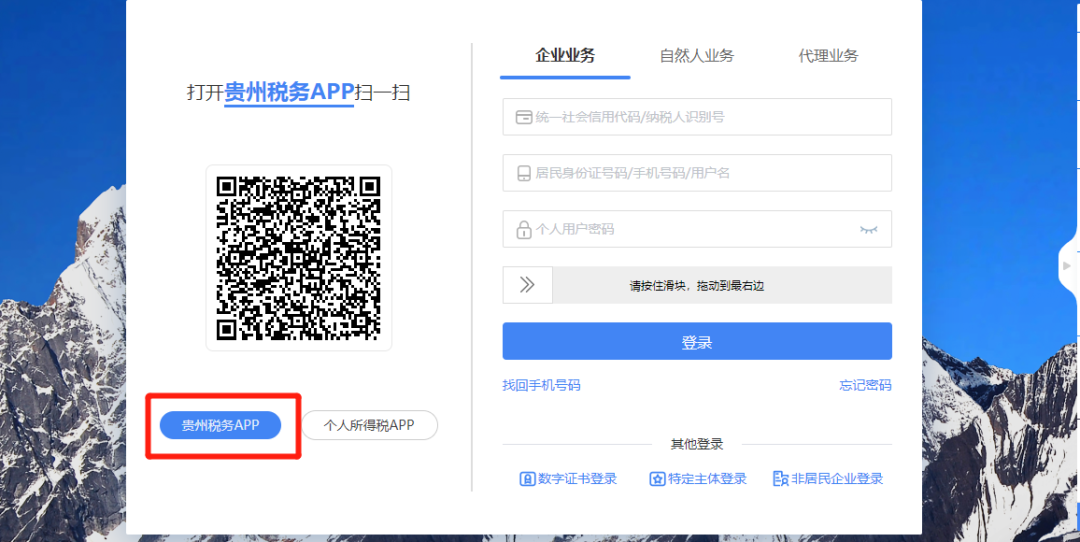Select the 个人所得税APP button

click(369, 425)
